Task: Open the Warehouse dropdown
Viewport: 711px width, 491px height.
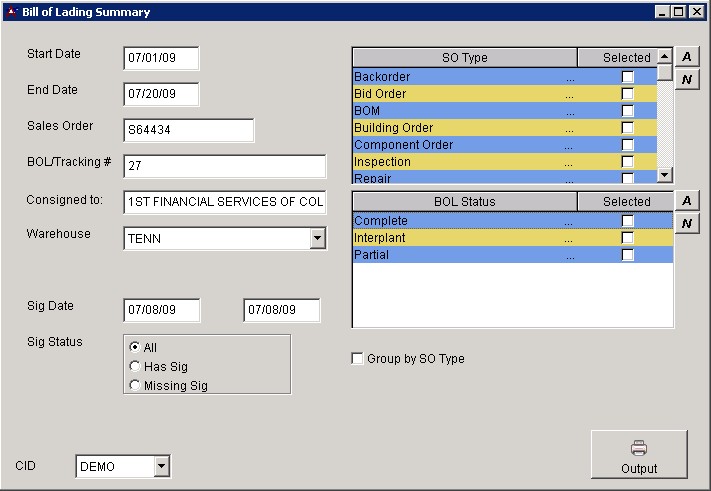Action: [x=317, y=239]
